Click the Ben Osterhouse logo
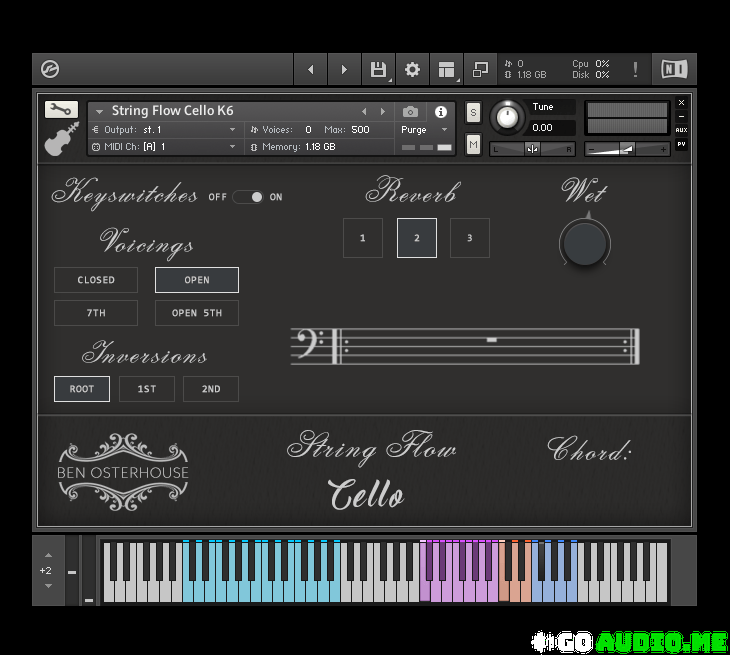The image size is (730, 655). (x=123, y=472)
